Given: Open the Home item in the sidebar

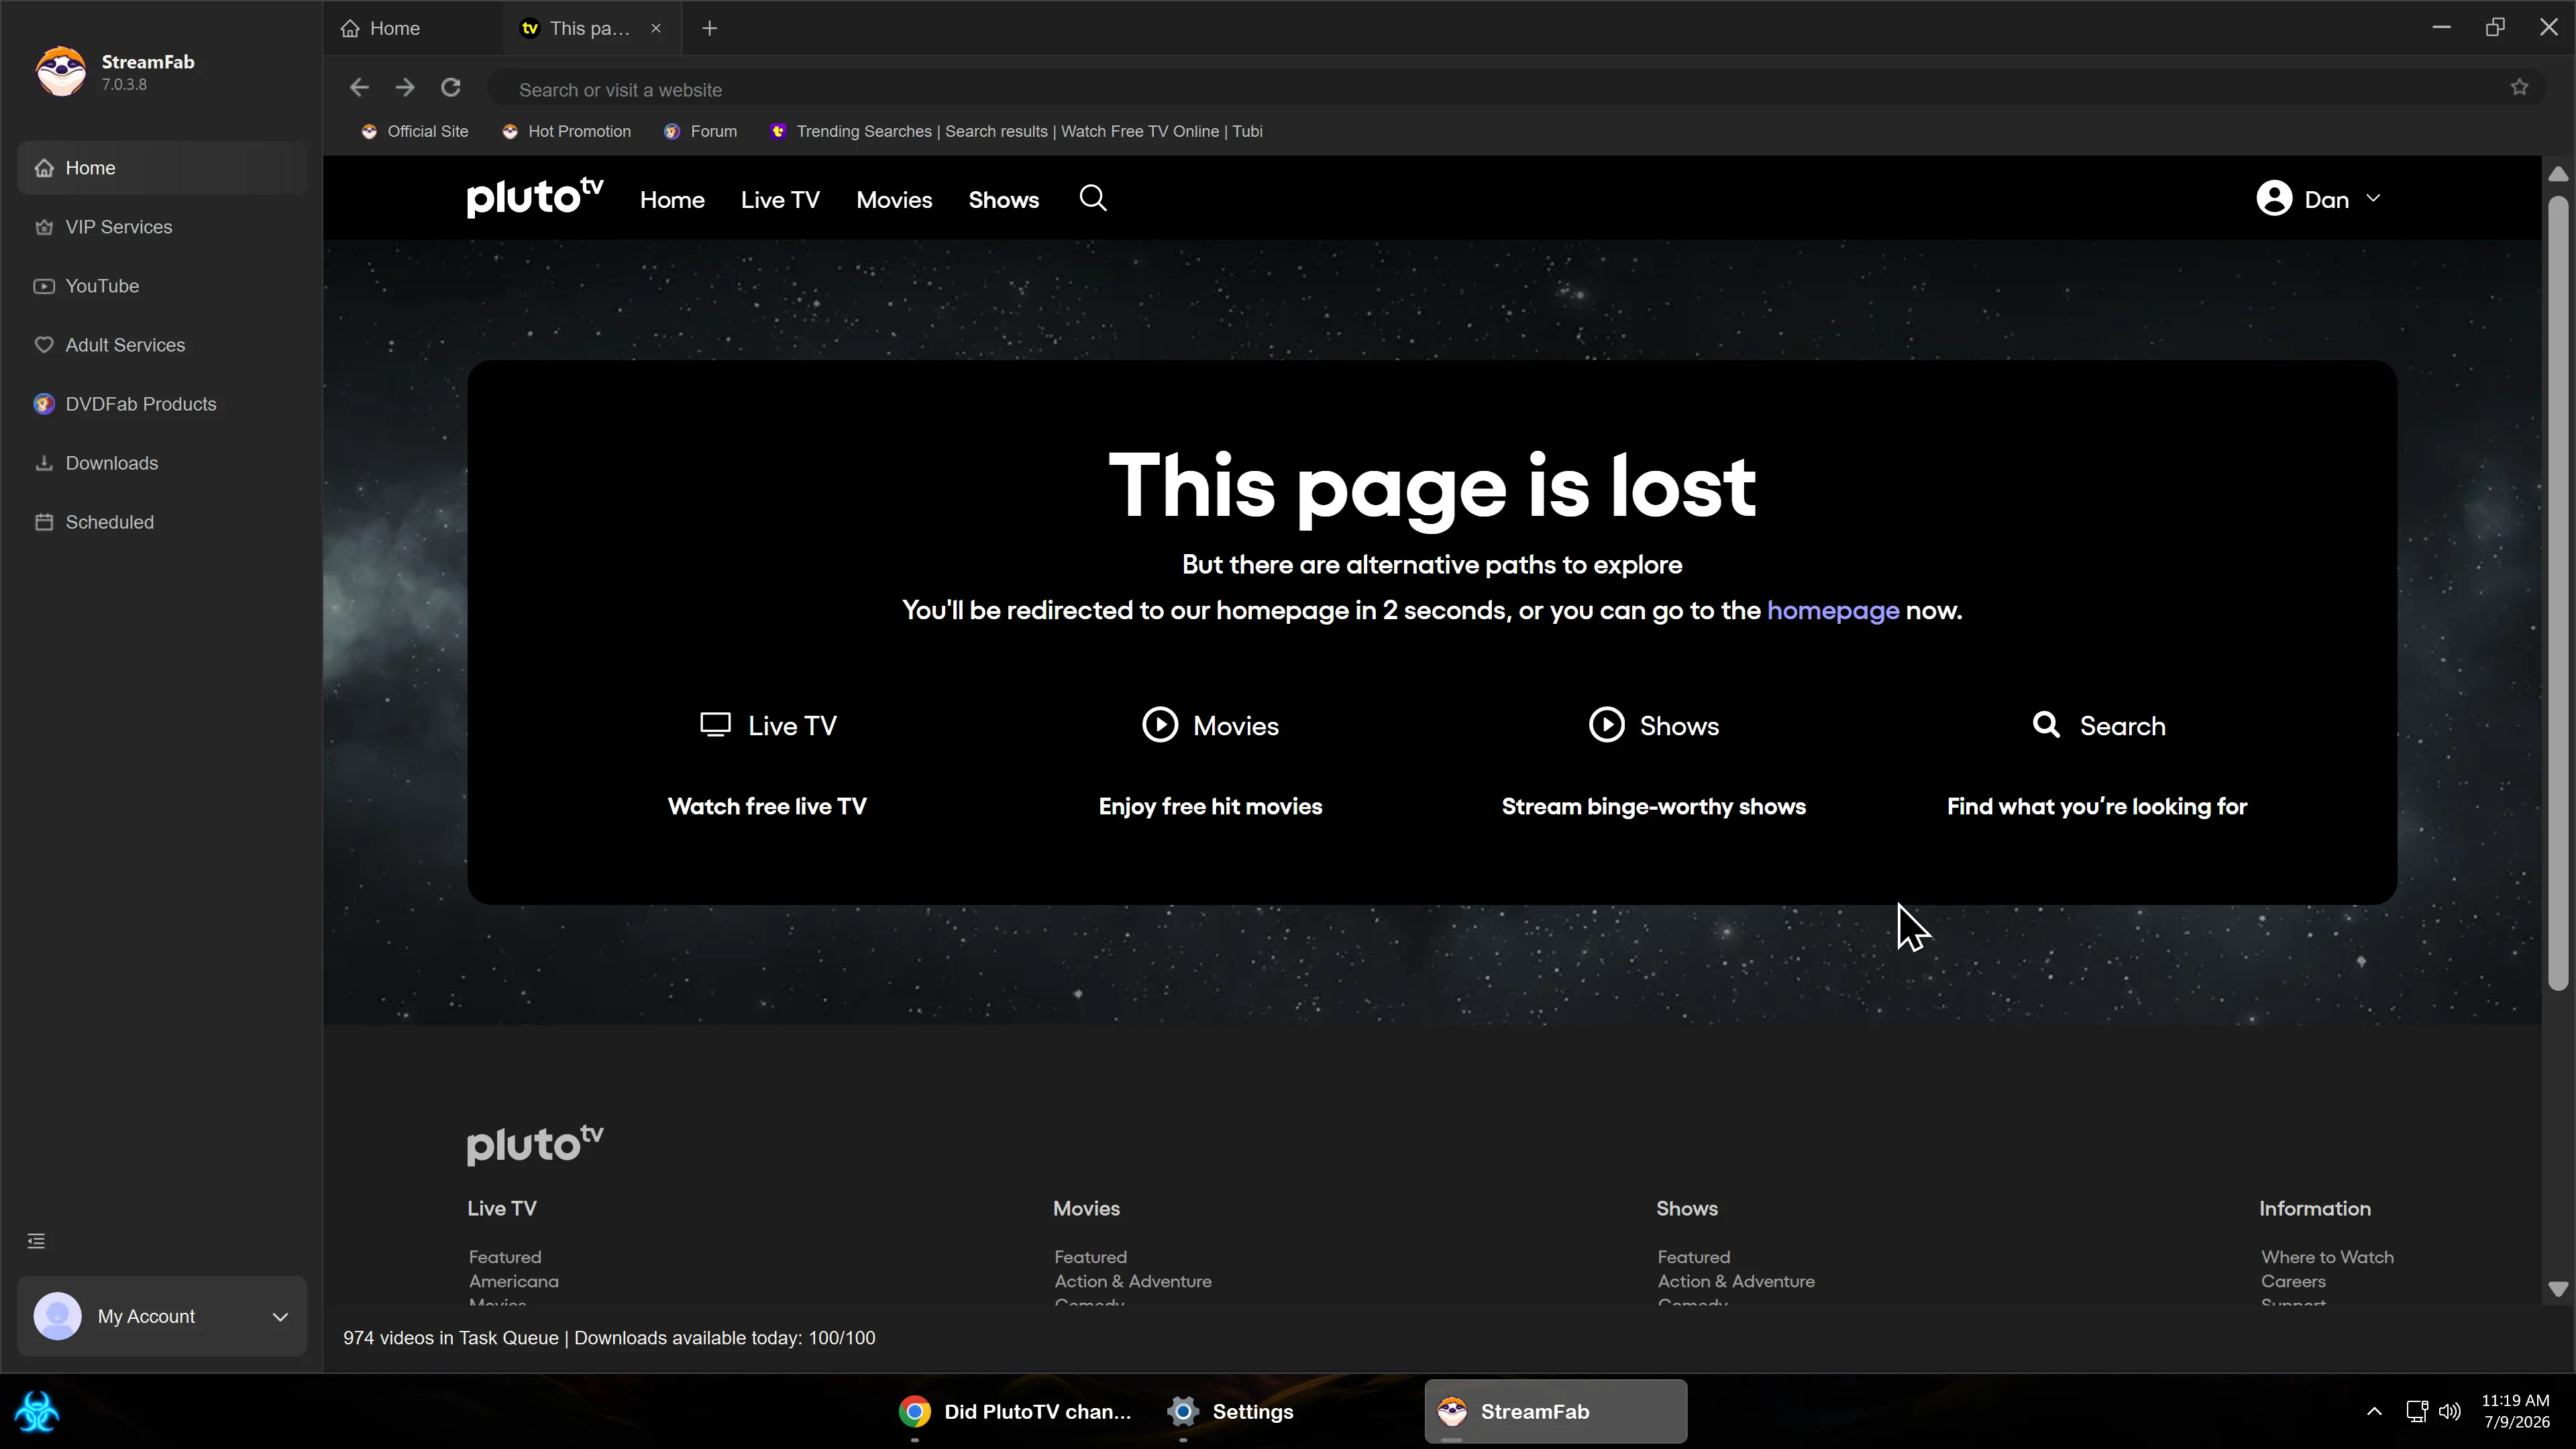Looking at the screenshot, I should click(x=162, y=168).
